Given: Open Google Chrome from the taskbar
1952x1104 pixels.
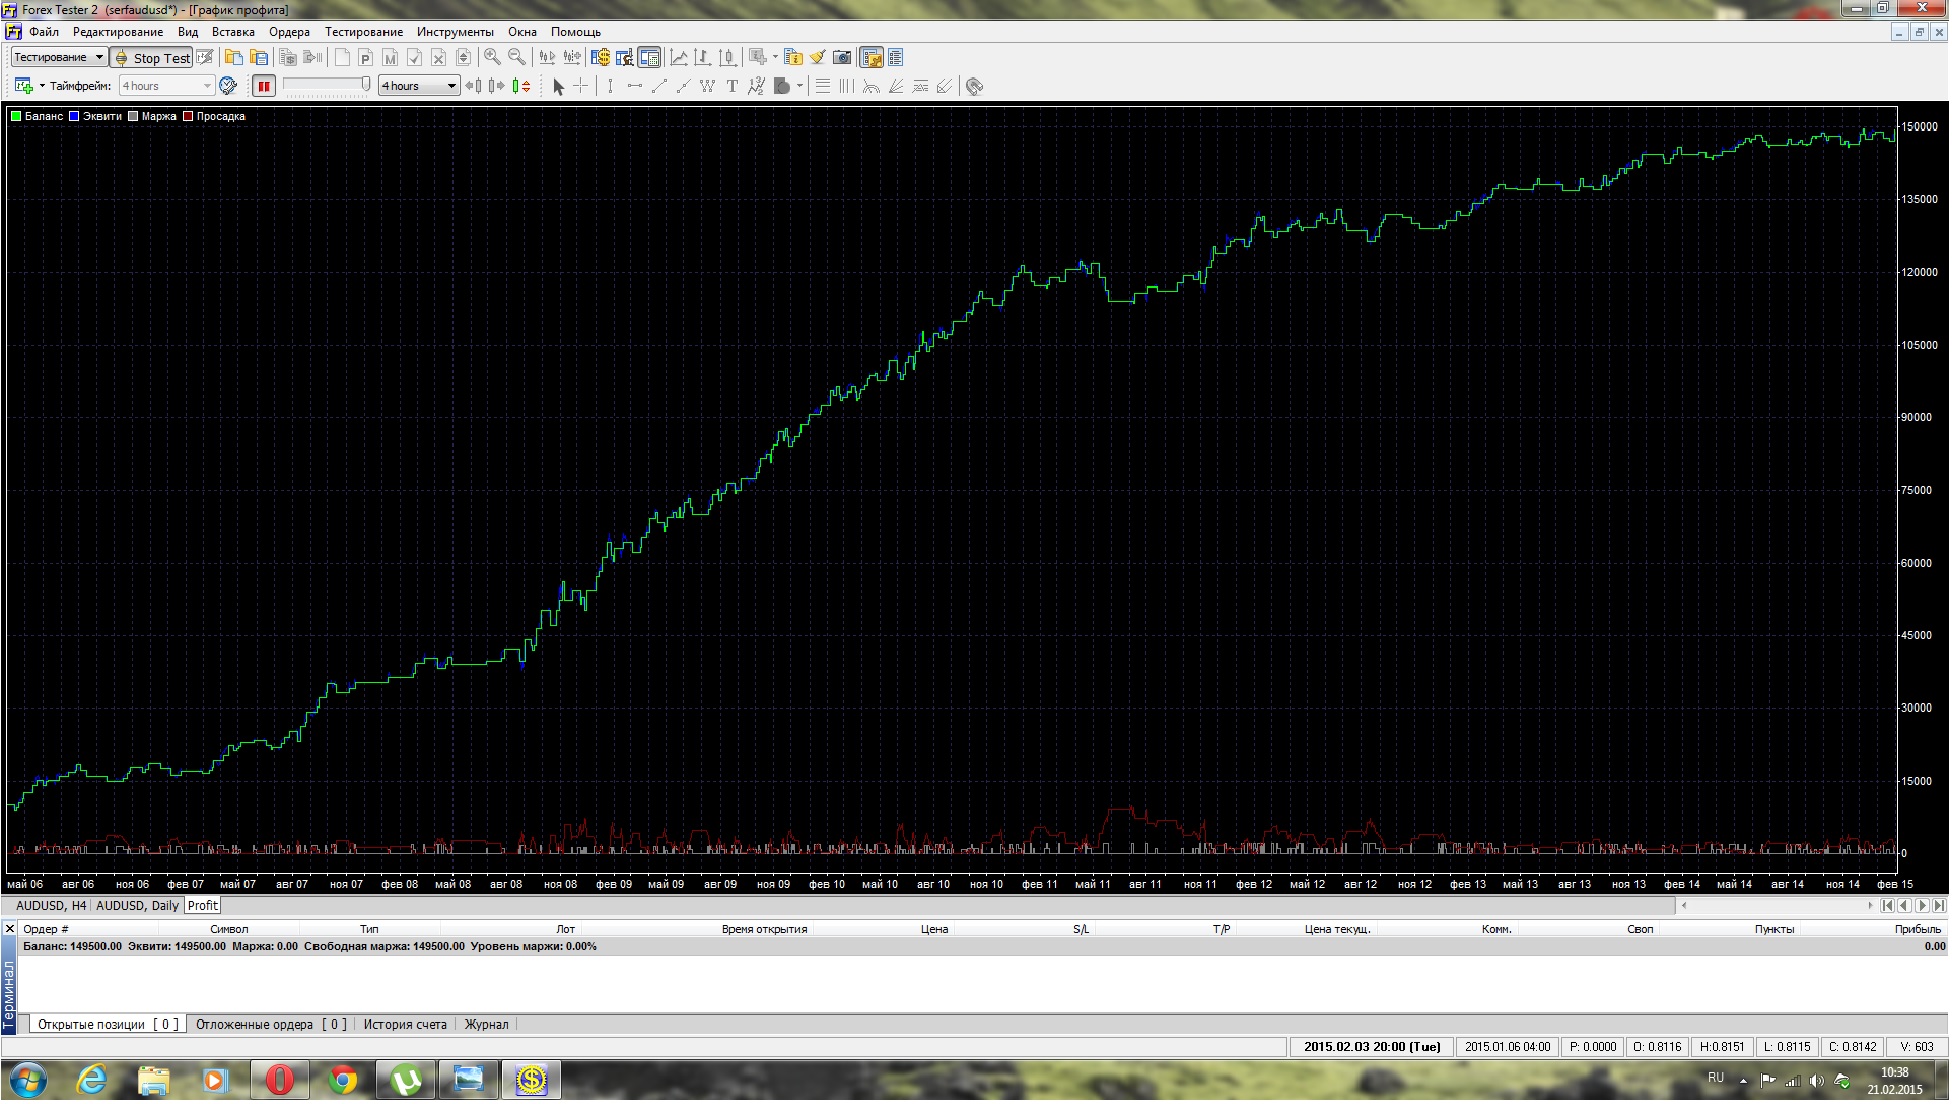Looking at the screenshot, I should 343,1080.
